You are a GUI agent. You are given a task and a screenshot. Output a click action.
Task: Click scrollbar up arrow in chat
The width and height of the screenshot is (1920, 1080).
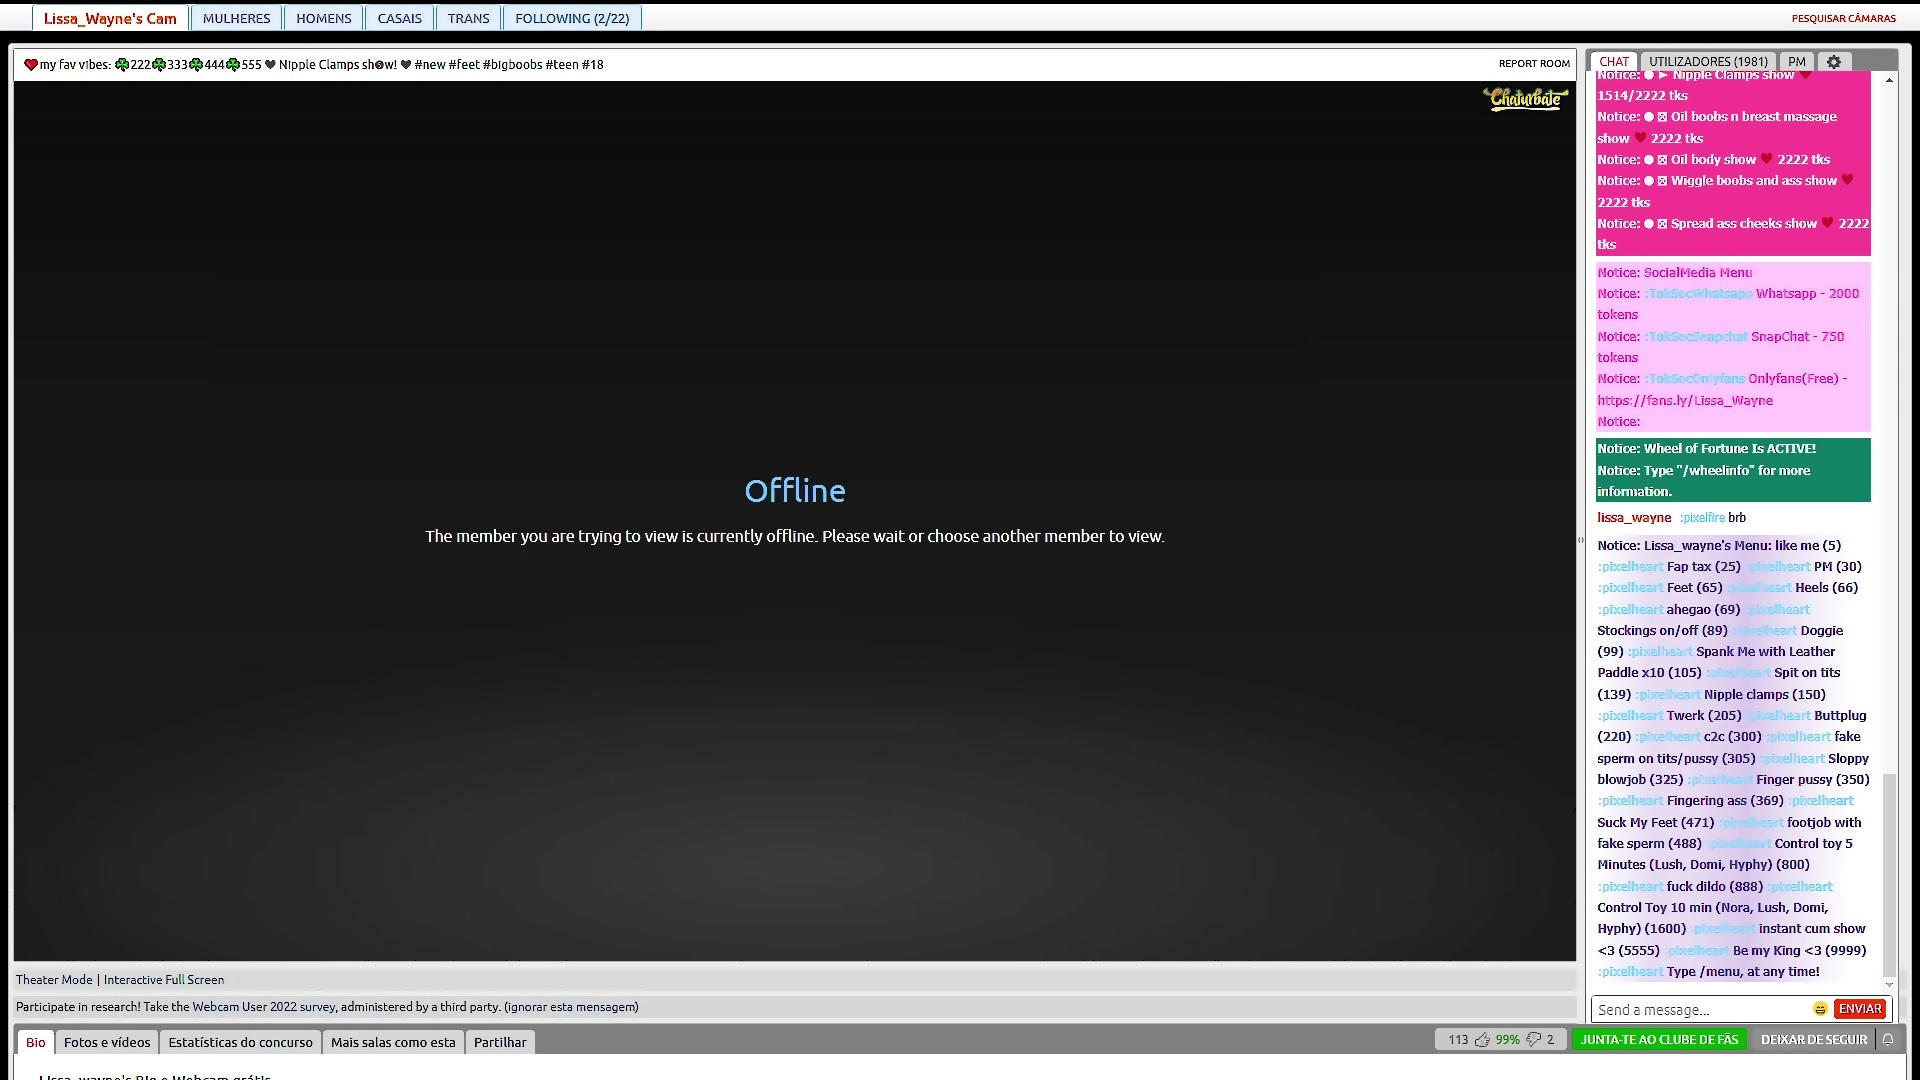1889,80
